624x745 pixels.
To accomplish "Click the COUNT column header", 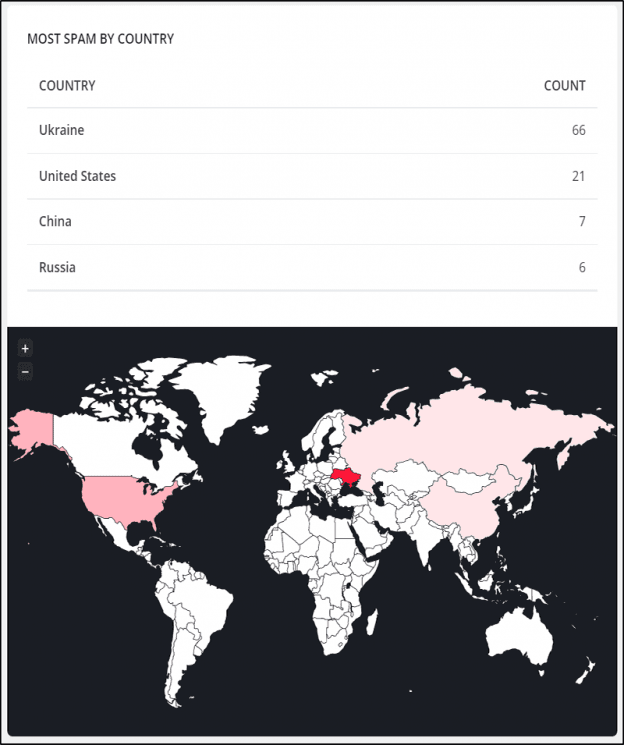I will coord(565,86).
